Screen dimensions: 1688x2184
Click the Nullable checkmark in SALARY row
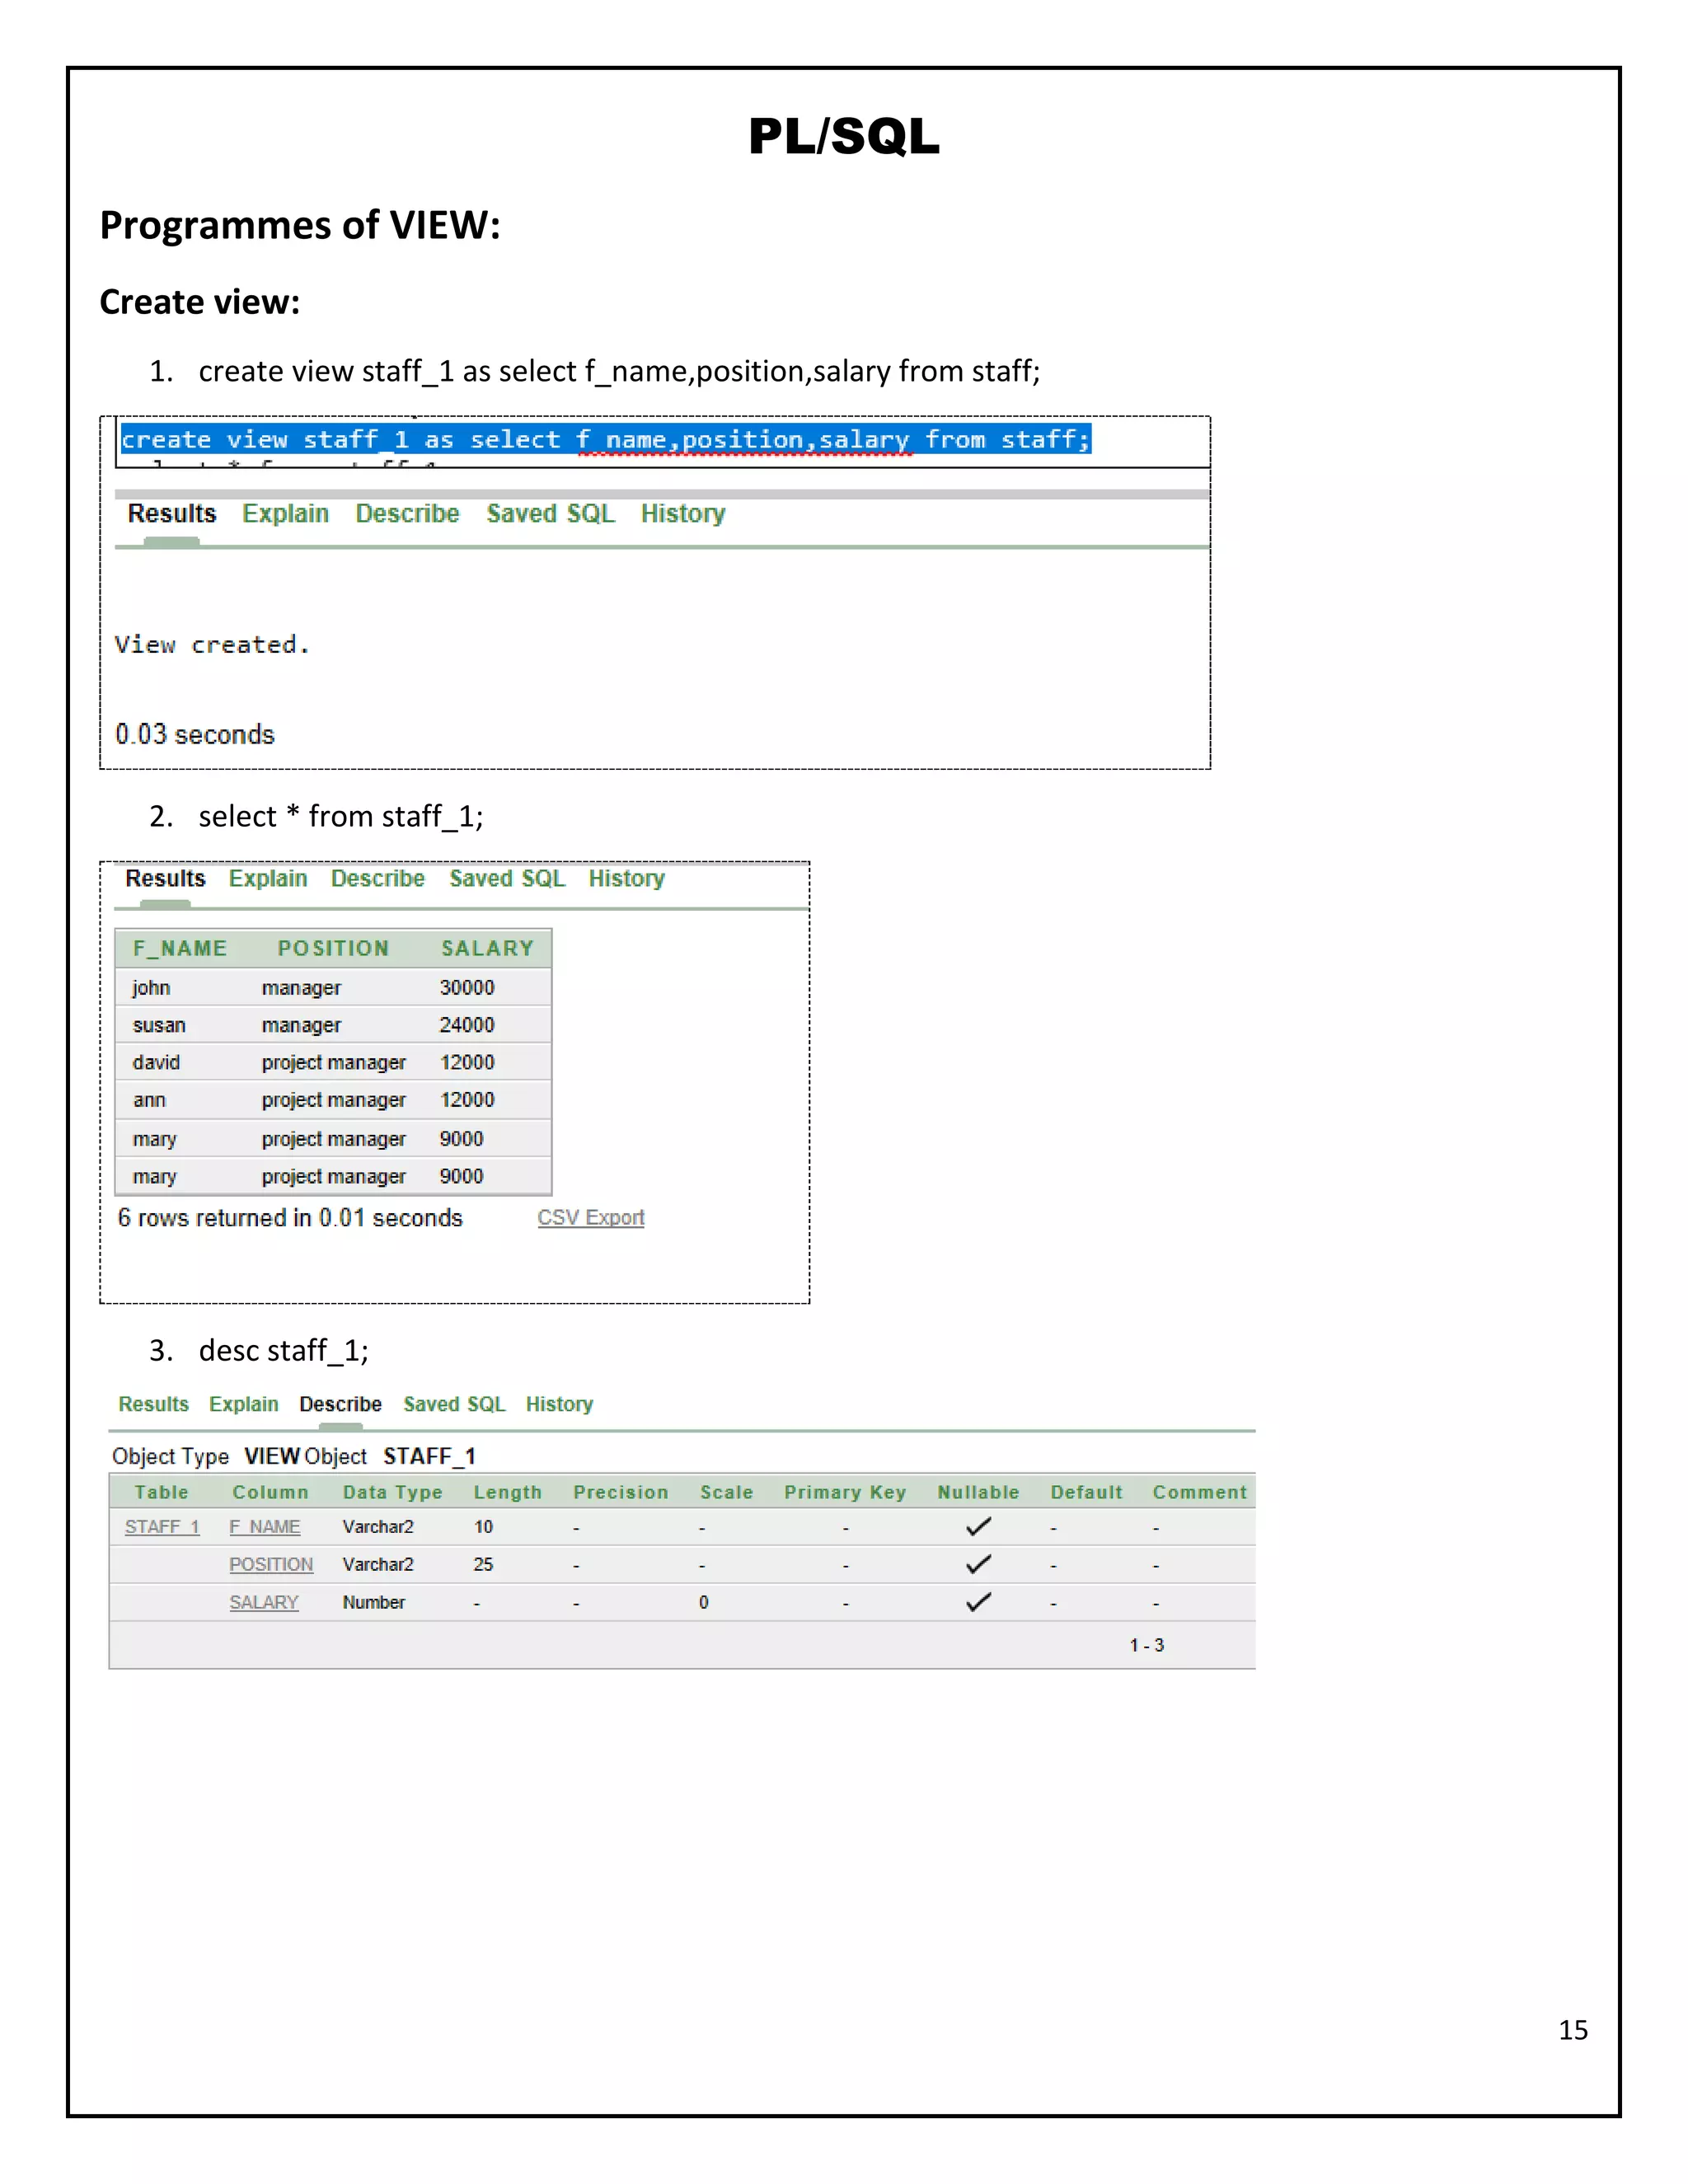click(979, 1602)
